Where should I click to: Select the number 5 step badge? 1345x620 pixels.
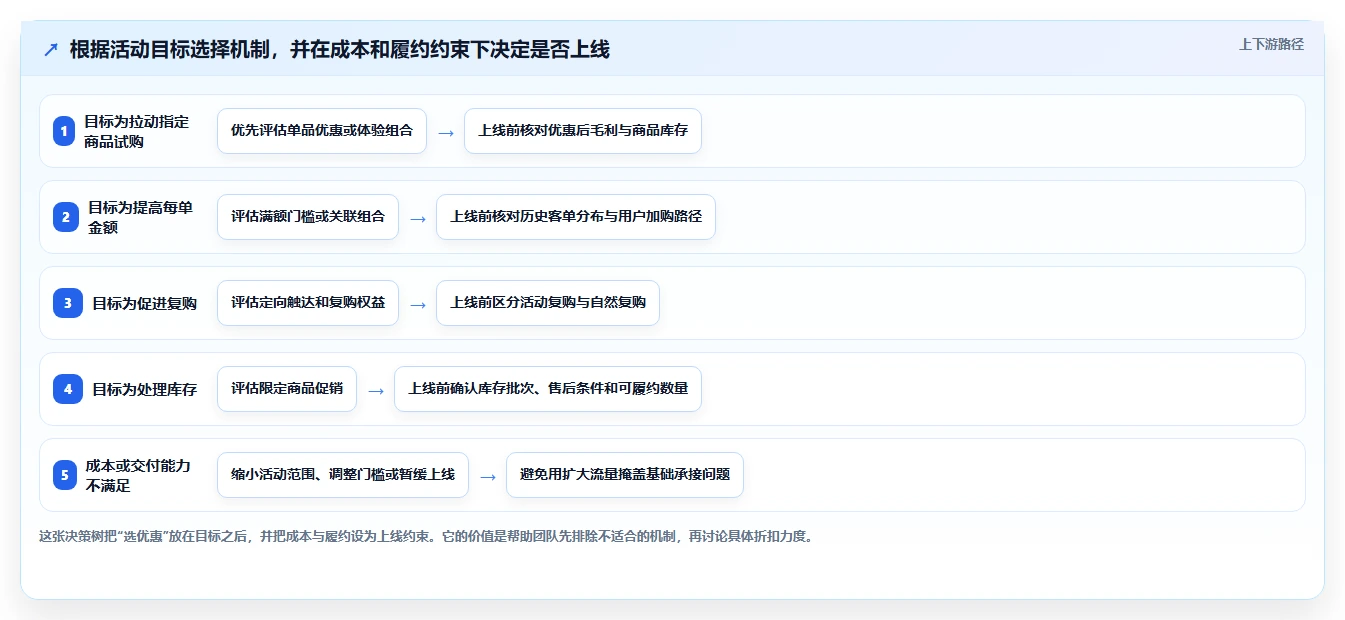(x=64, y=475)
